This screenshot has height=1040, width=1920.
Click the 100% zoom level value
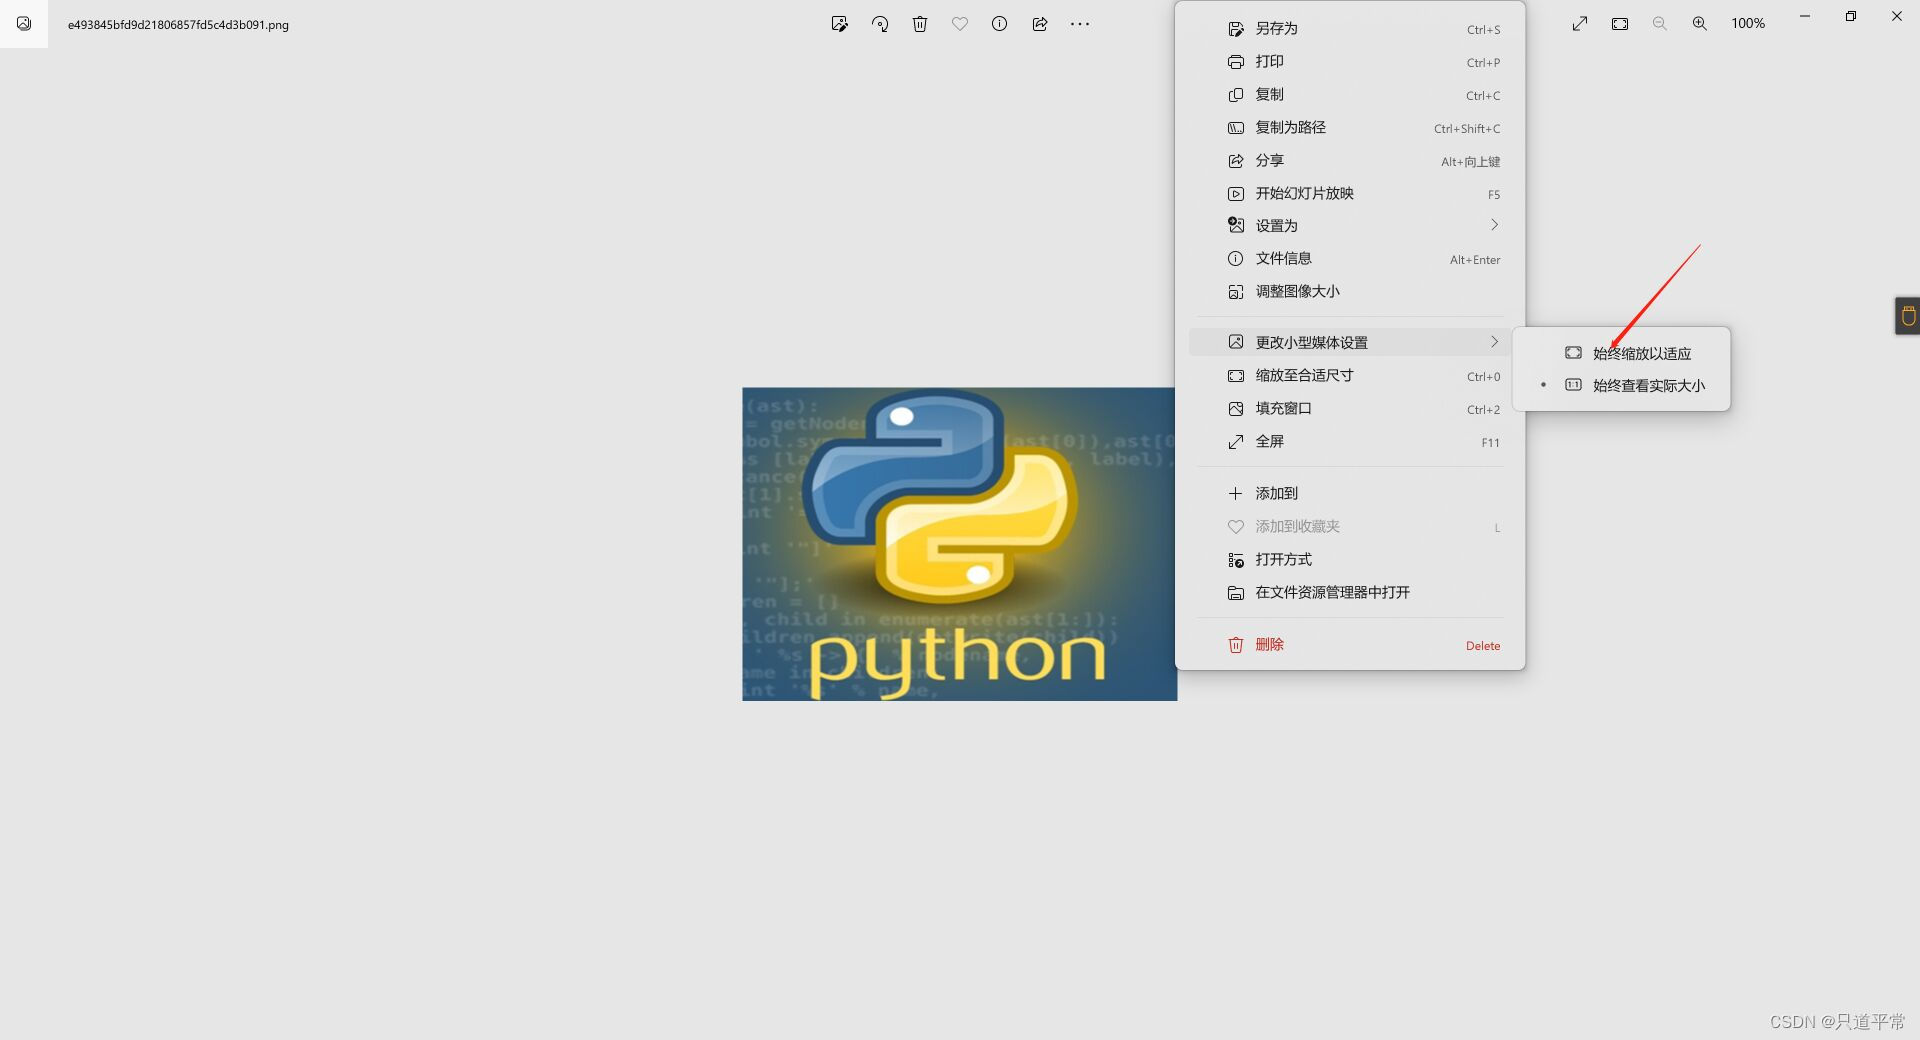coord(1748,23)
